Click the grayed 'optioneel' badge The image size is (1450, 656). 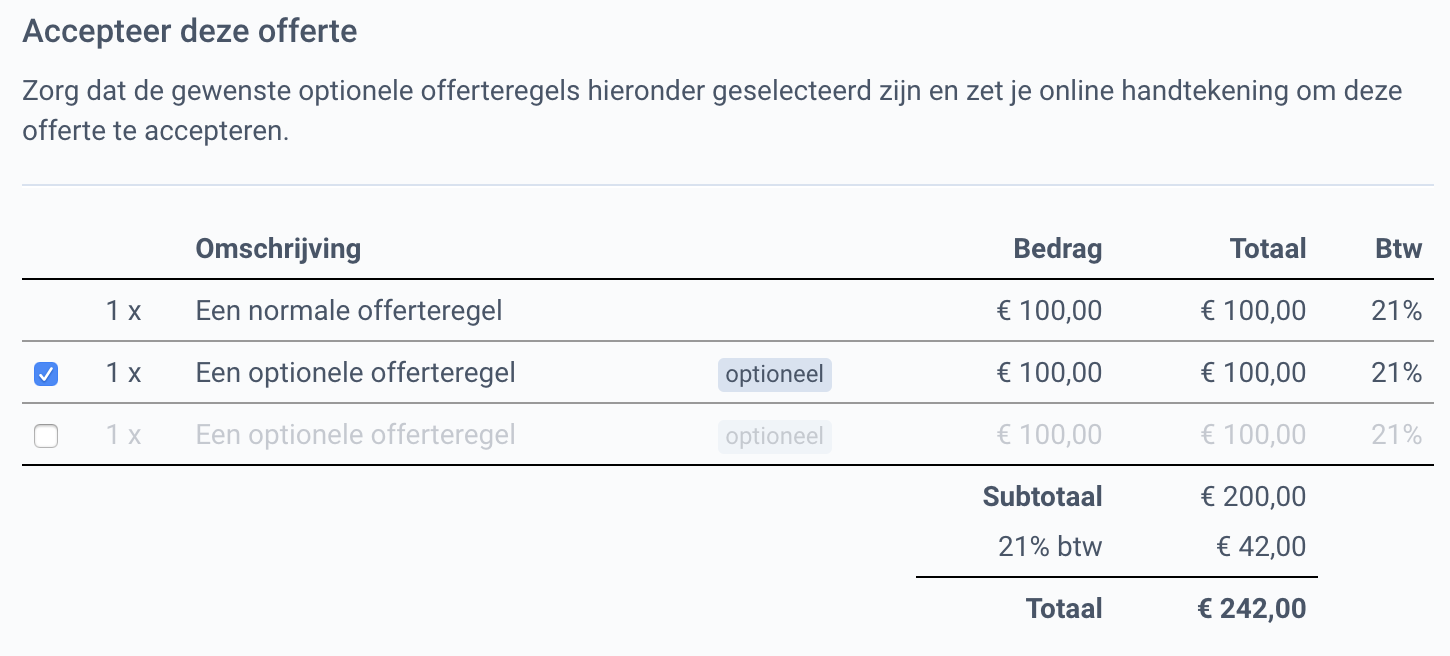pos(774,436)
